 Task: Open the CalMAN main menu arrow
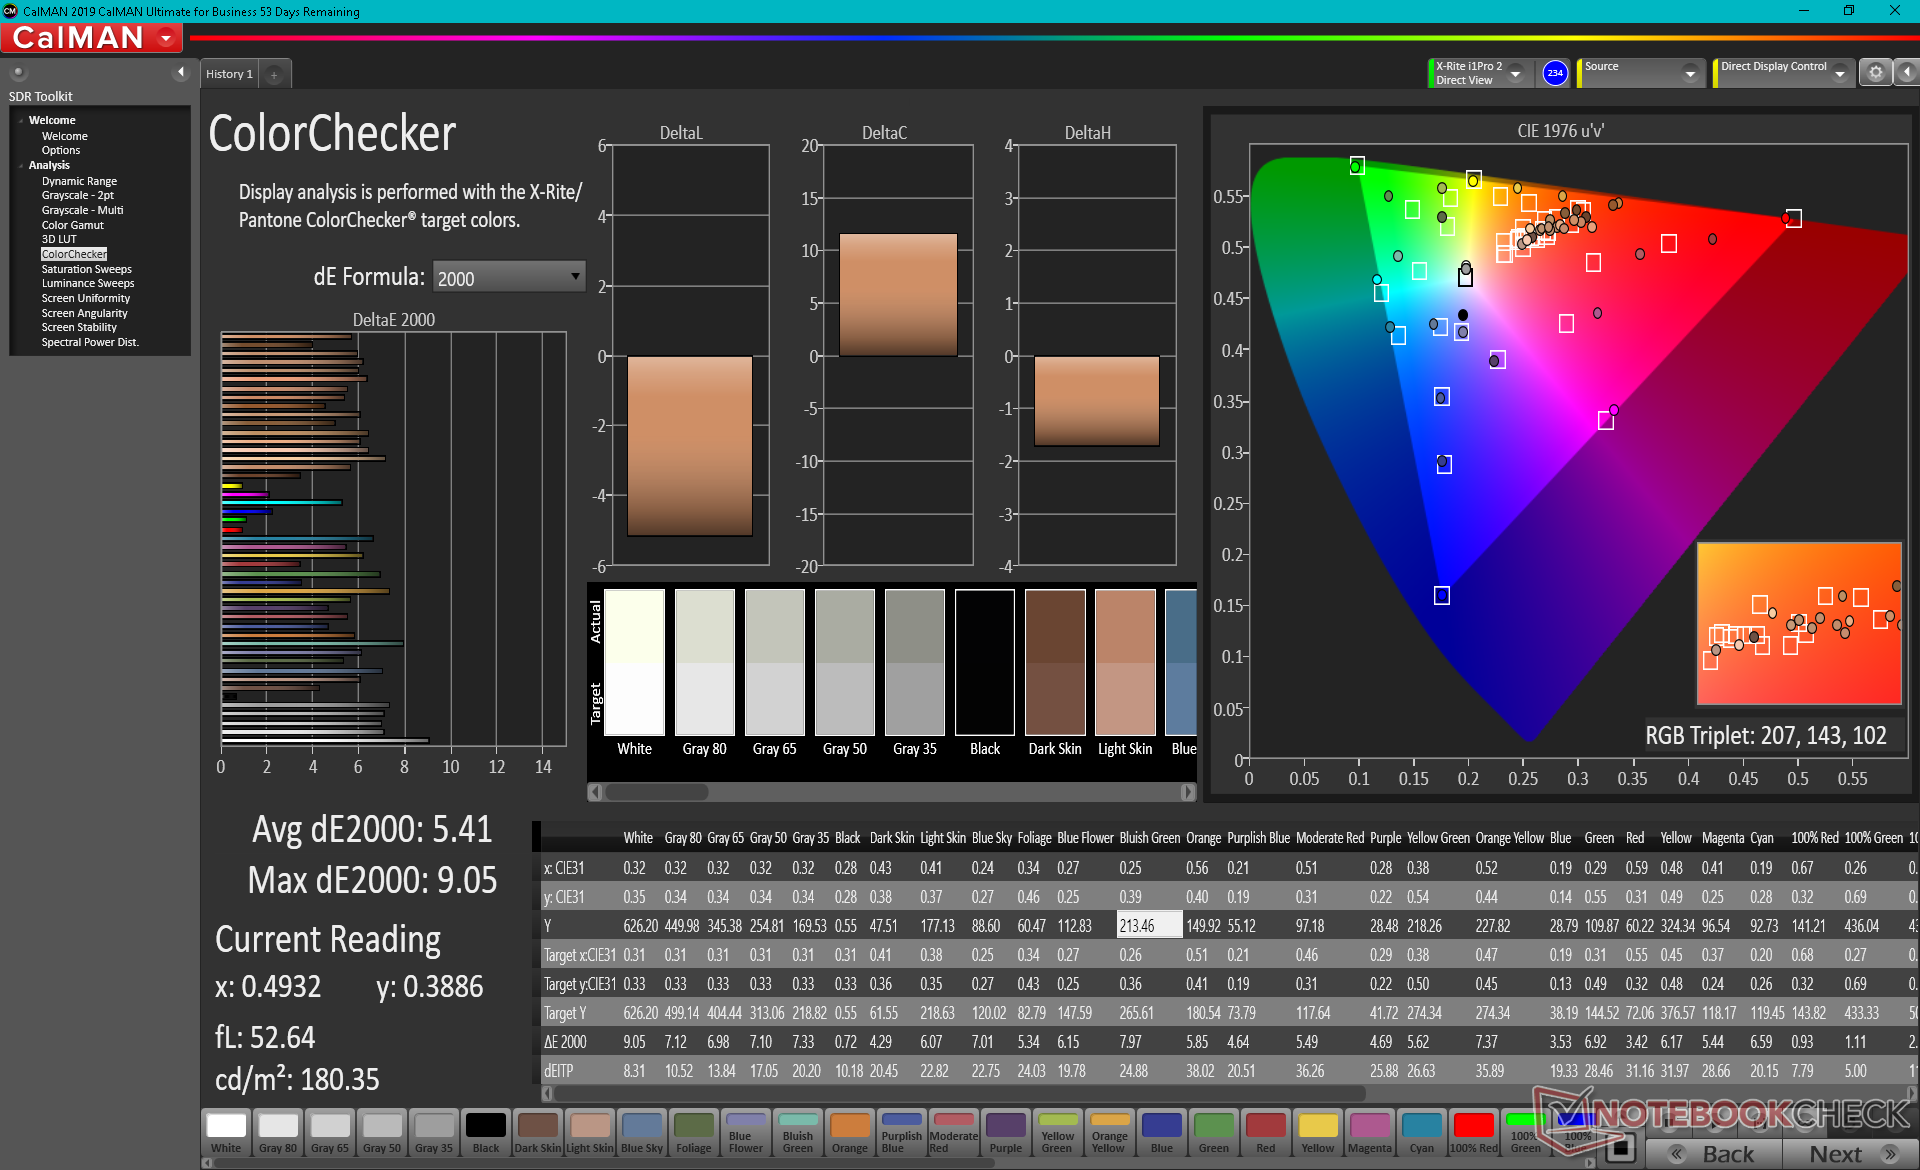click(x=166, y=38)
